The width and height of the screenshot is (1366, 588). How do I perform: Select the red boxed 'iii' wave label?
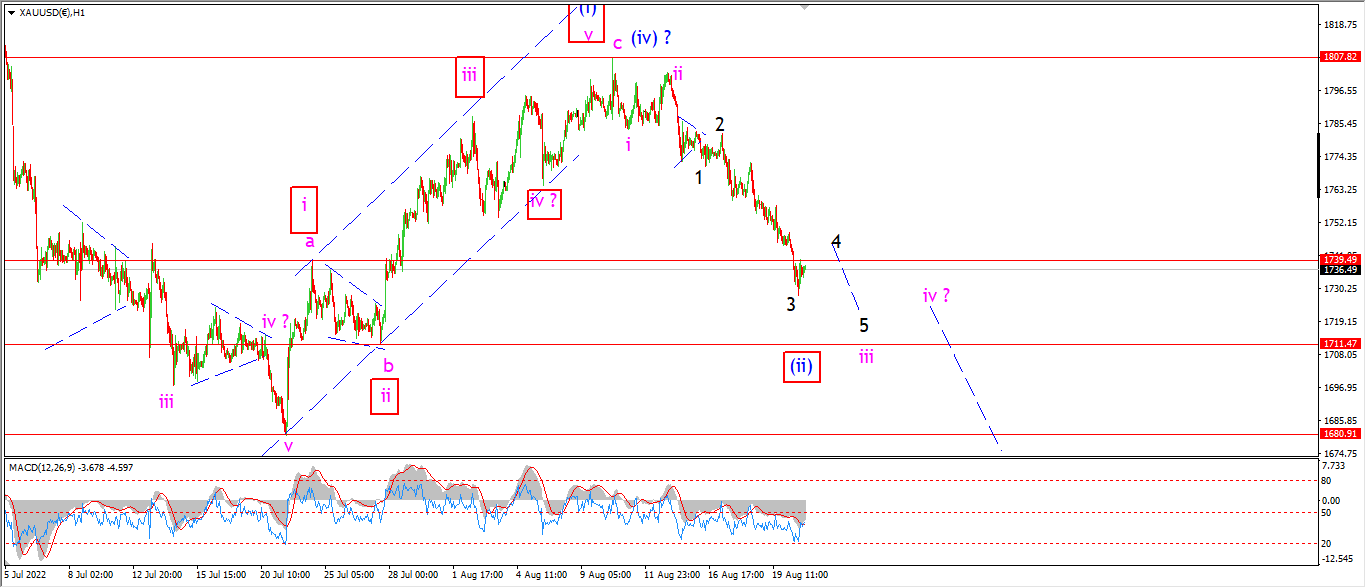(470, 76)
